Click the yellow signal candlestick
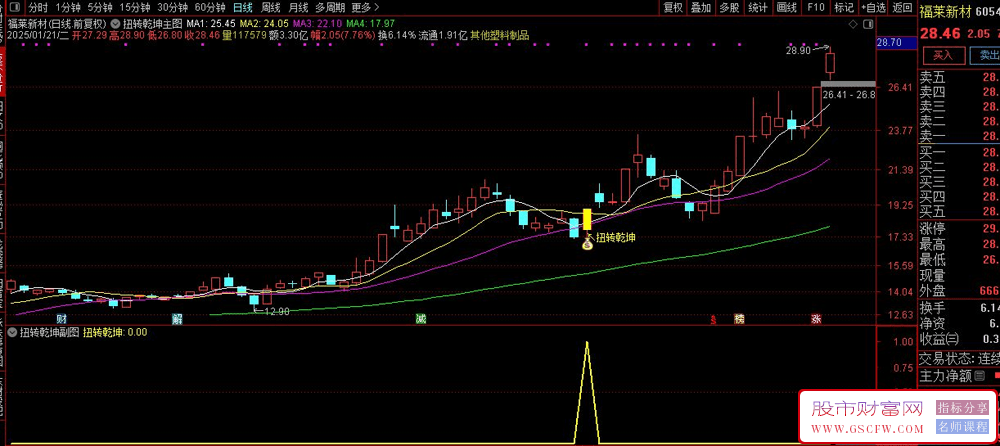Screen dimensions: 1000x446 pos(587,219)
